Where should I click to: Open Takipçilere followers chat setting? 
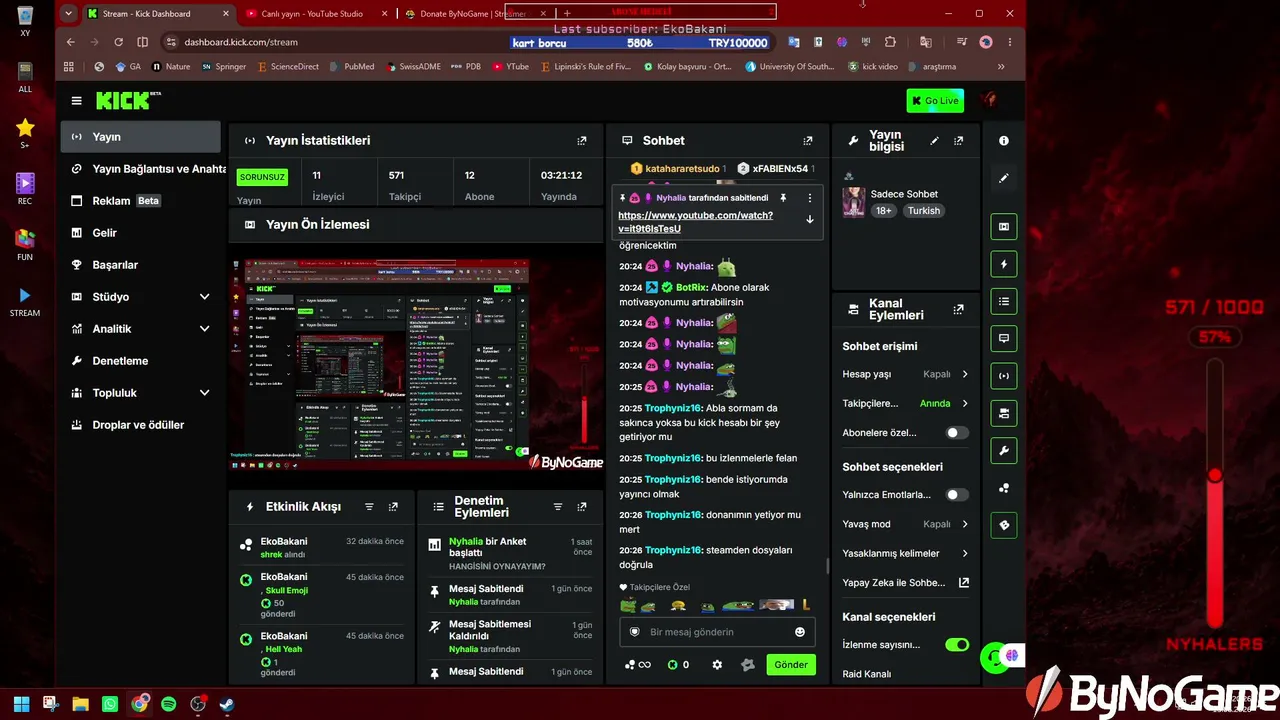(x=906, y=403)
